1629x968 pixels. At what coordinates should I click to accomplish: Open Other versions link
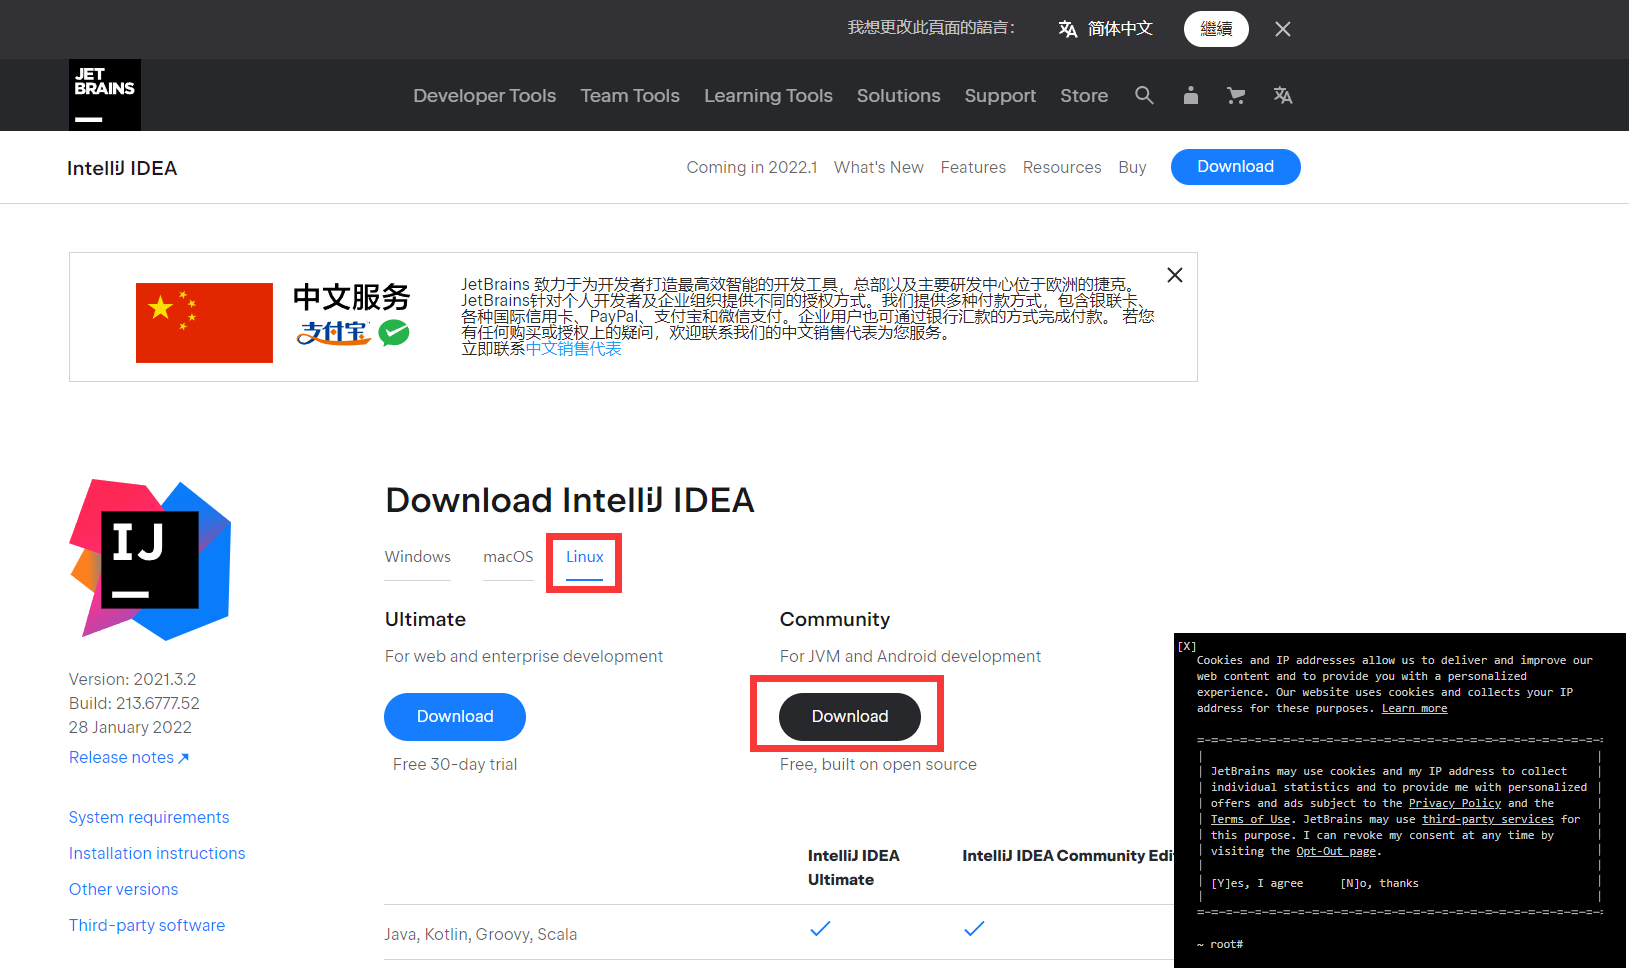[x=123, y=889]
